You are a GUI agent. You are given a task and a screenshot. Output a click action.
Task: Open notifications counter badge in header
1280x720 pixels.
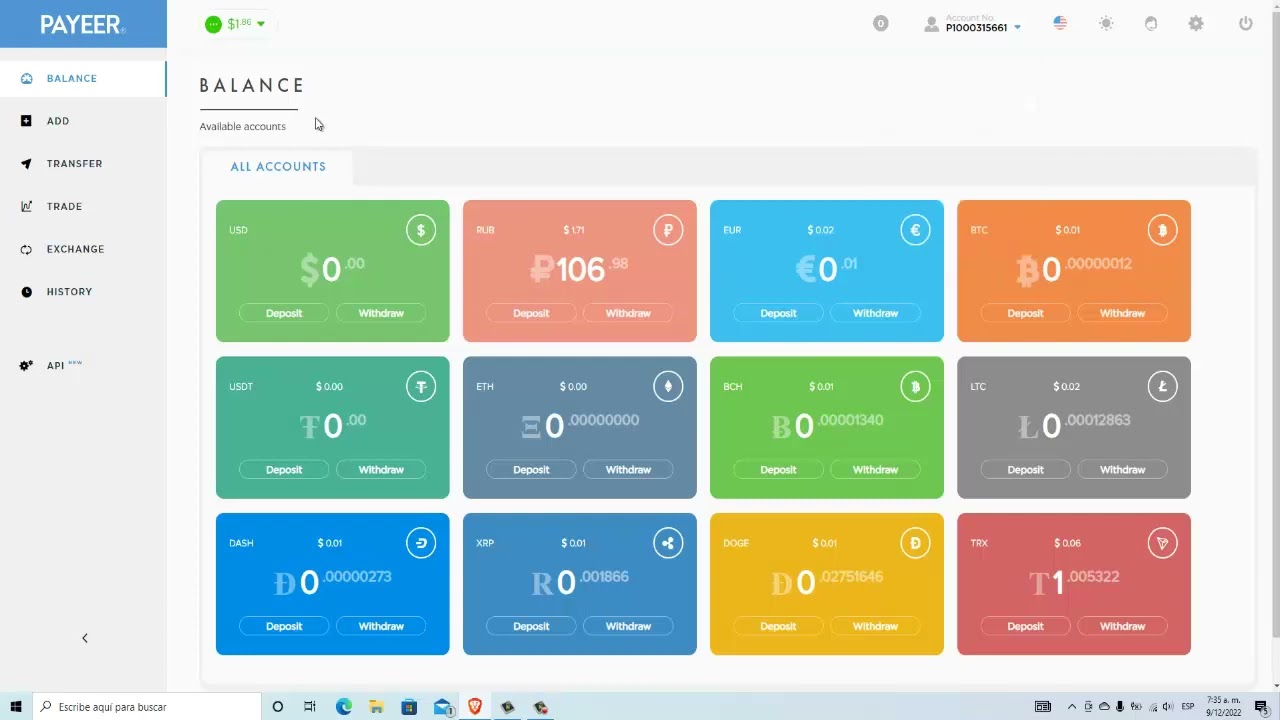click(880, 23)
